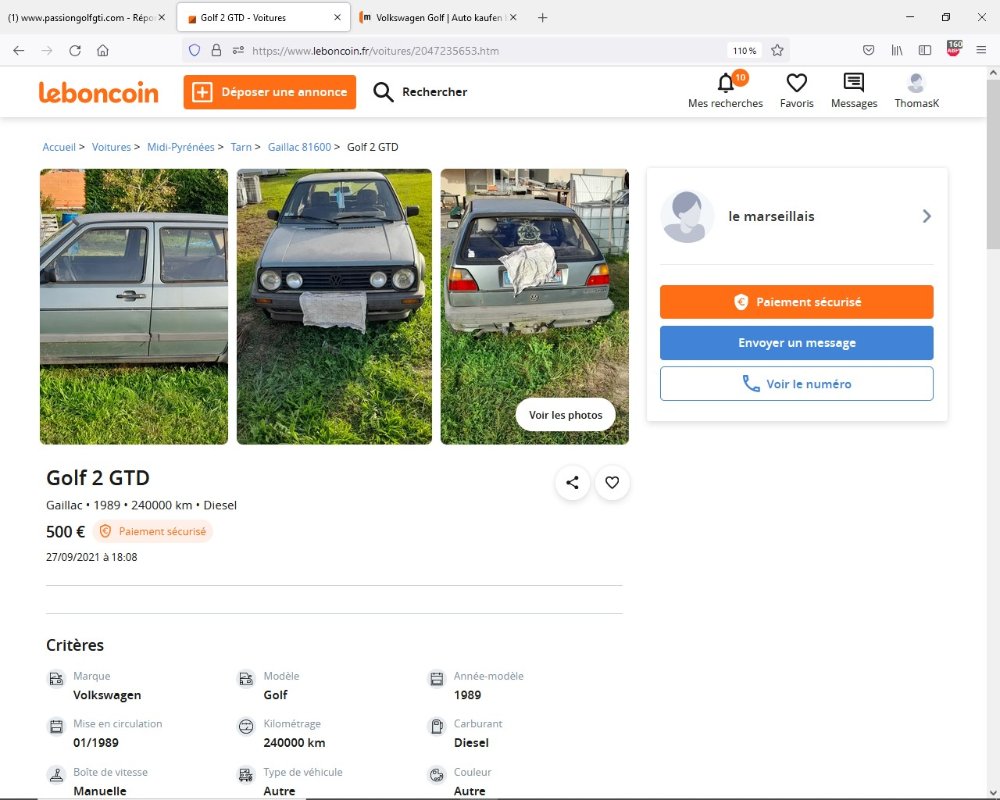Click the 01/1989 Mise en circulation value
The height and width of the screenshot is (800, 1000).
coord(96,743)
